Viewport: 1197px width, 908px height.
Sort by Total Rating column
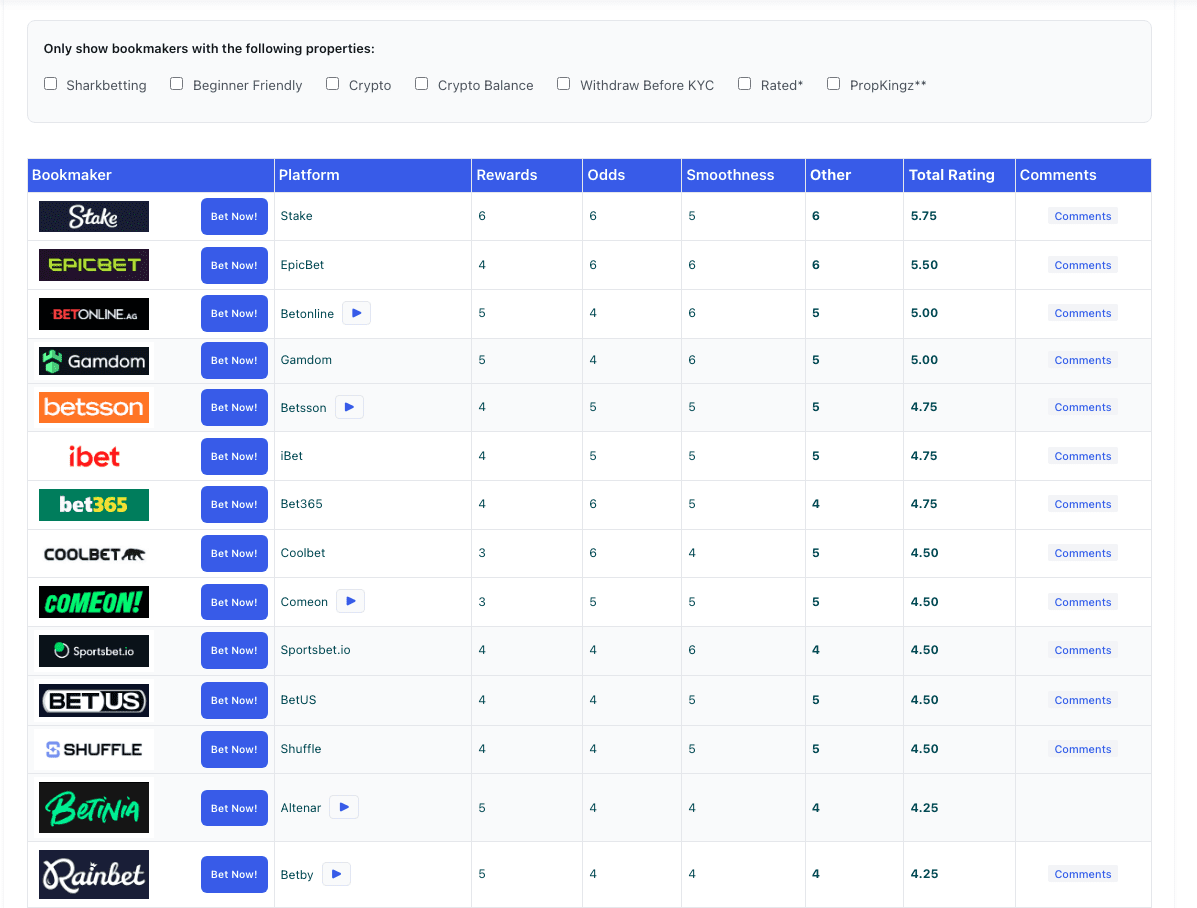pyautogui.click(x=960, y=175)
